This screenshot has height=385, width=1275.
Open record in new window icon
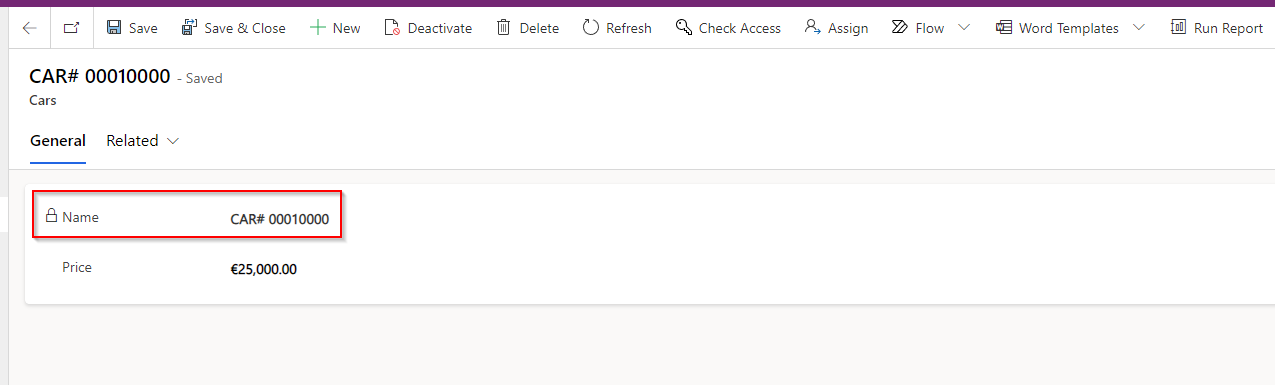click(x=71, y=28)
